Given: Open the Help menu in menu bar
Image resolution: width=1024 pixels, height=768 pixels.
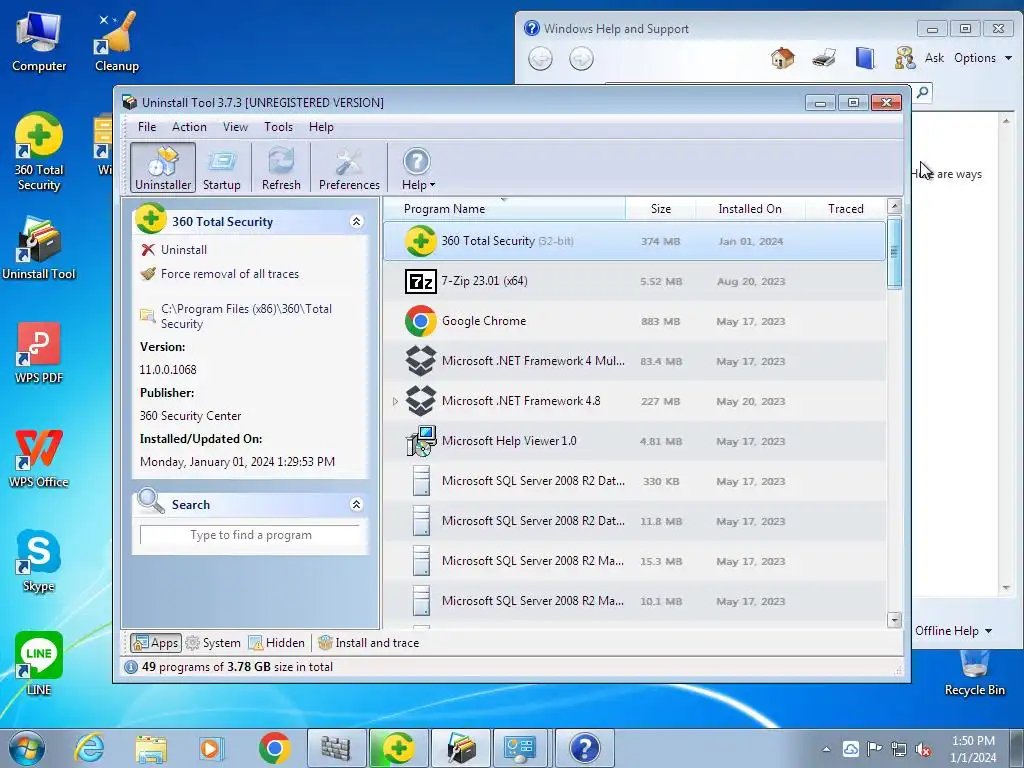Looking at the screenshot, I should coord(321,127).
